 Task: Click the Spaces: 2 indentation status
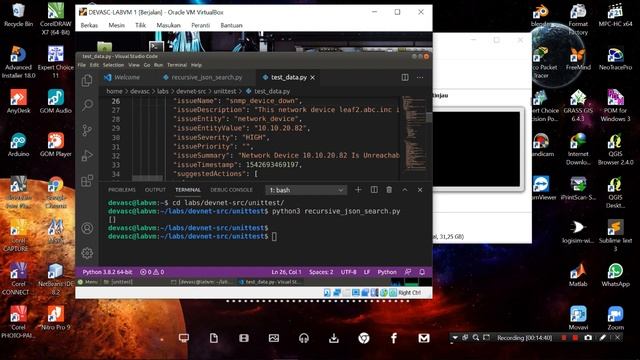point(321,272)
